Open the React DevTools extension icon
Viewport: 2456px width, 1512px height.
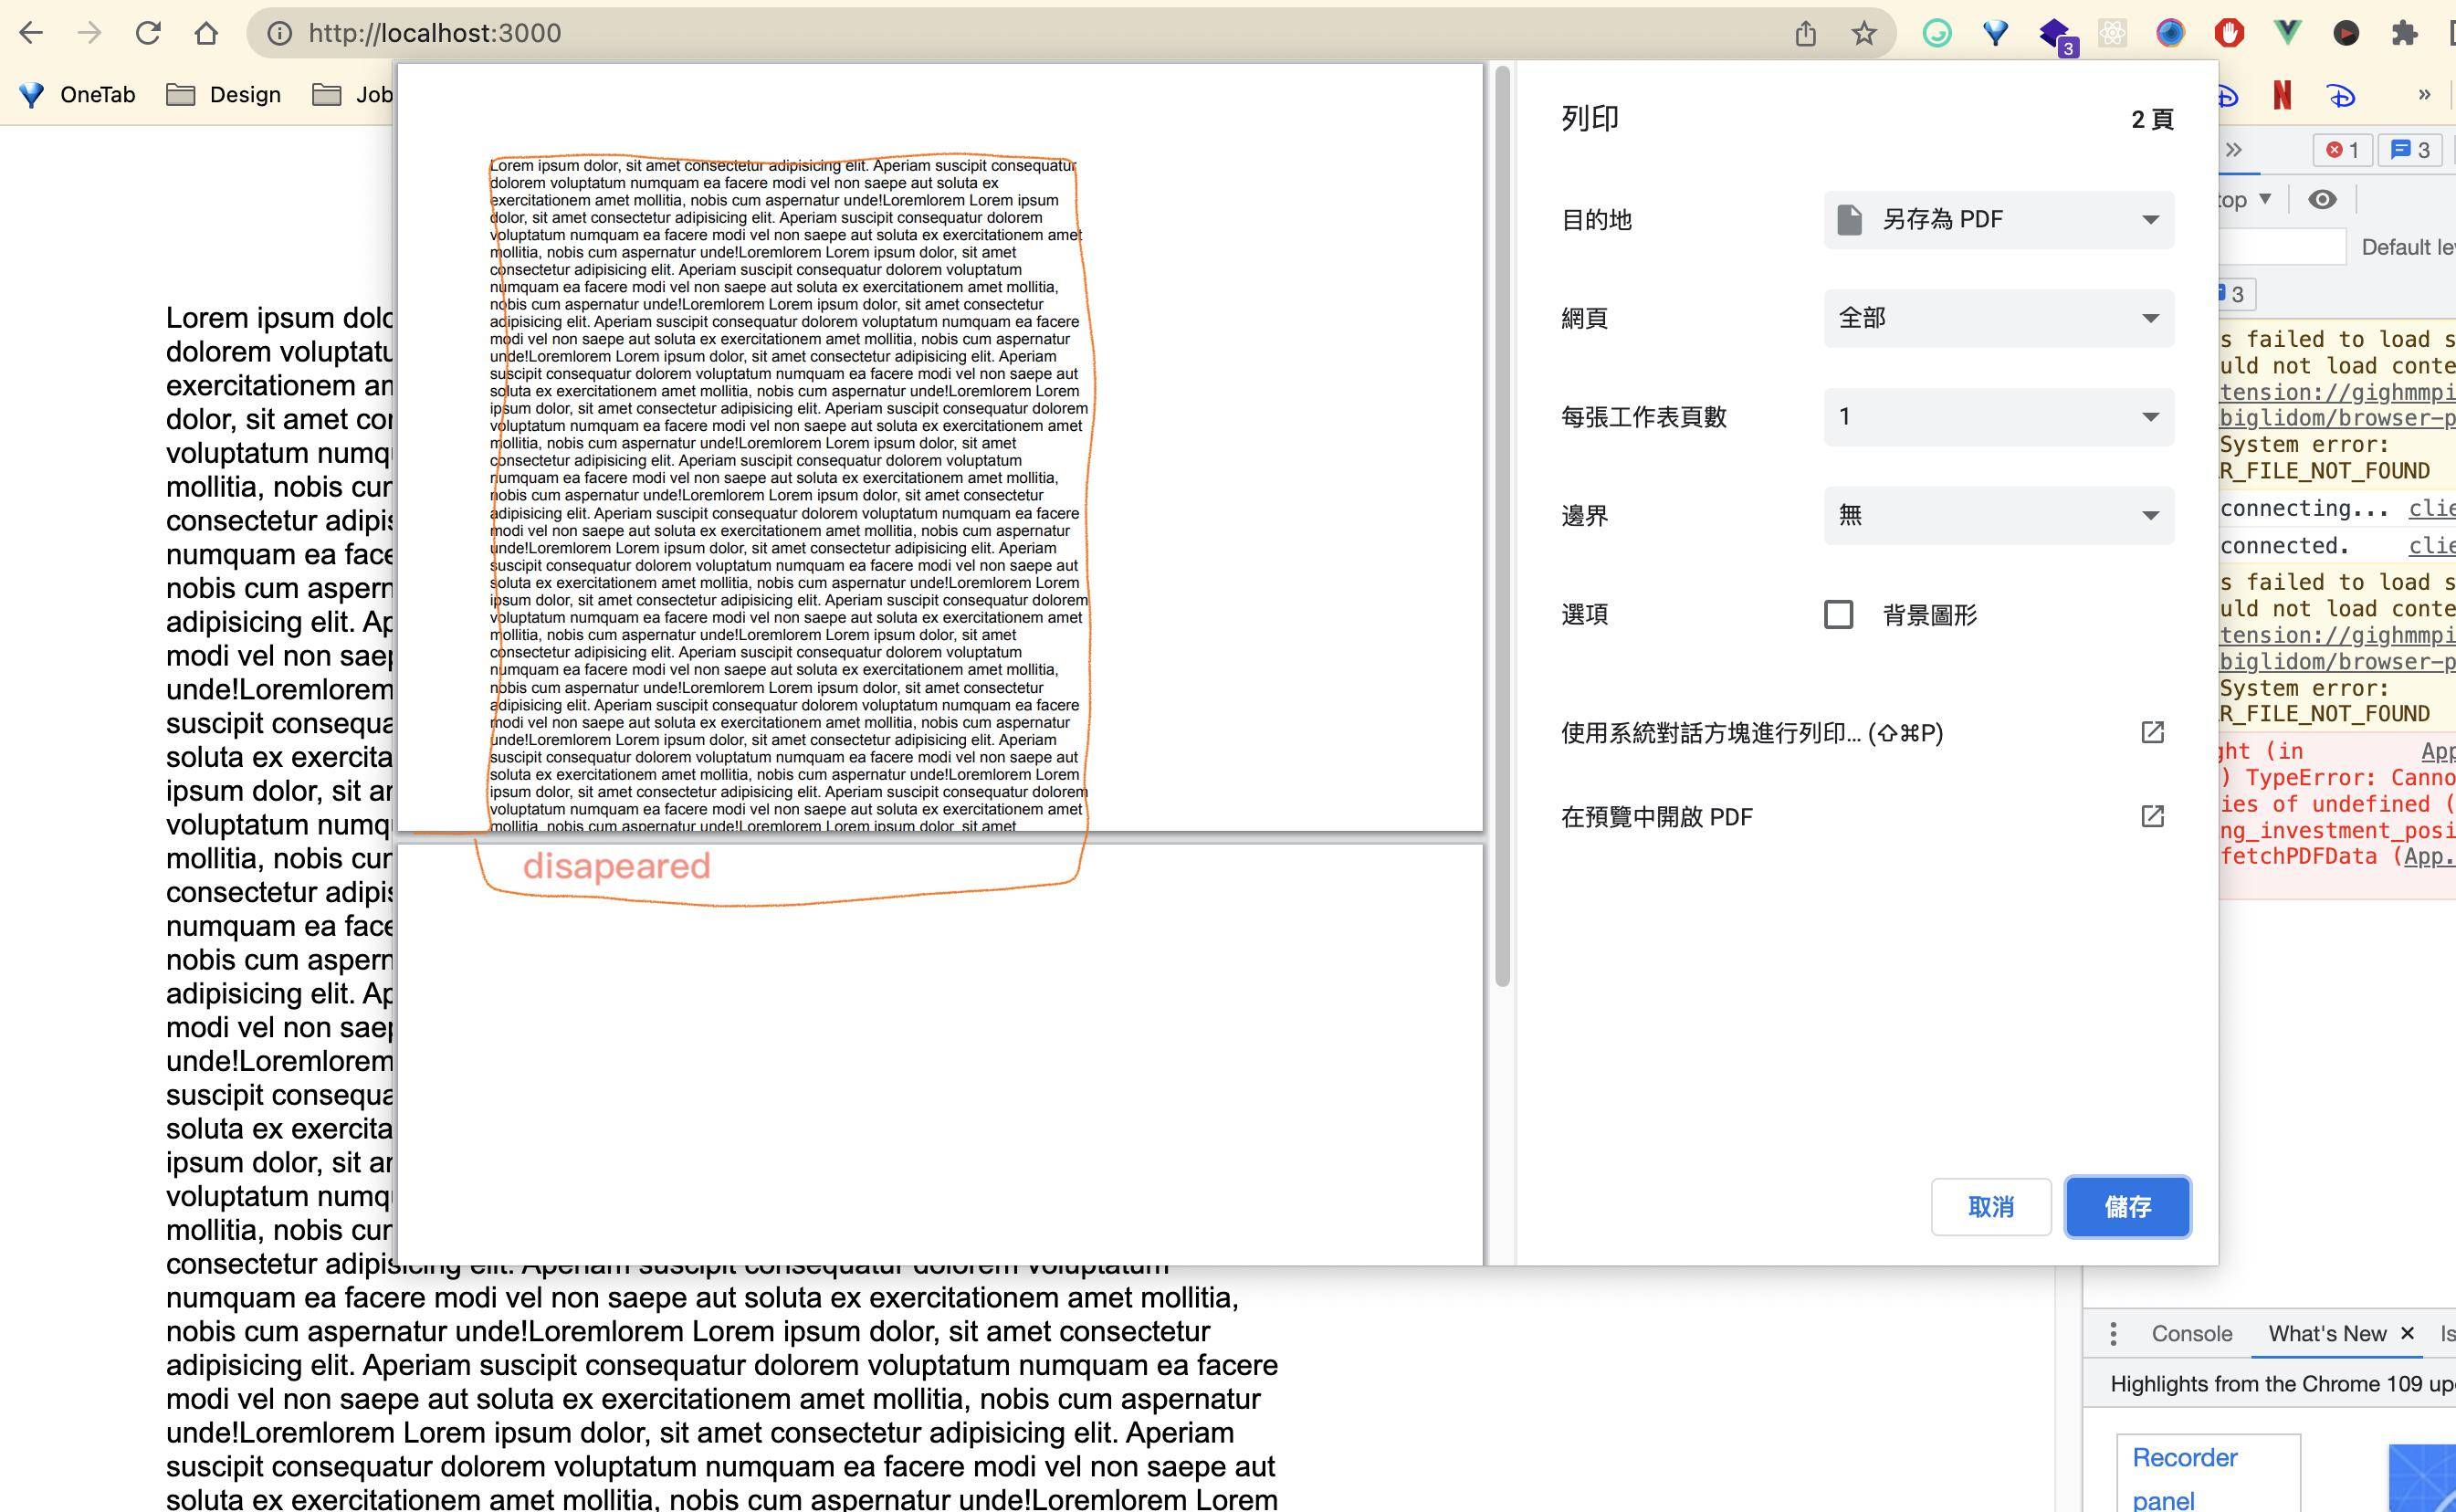(x=2112, y=33)
